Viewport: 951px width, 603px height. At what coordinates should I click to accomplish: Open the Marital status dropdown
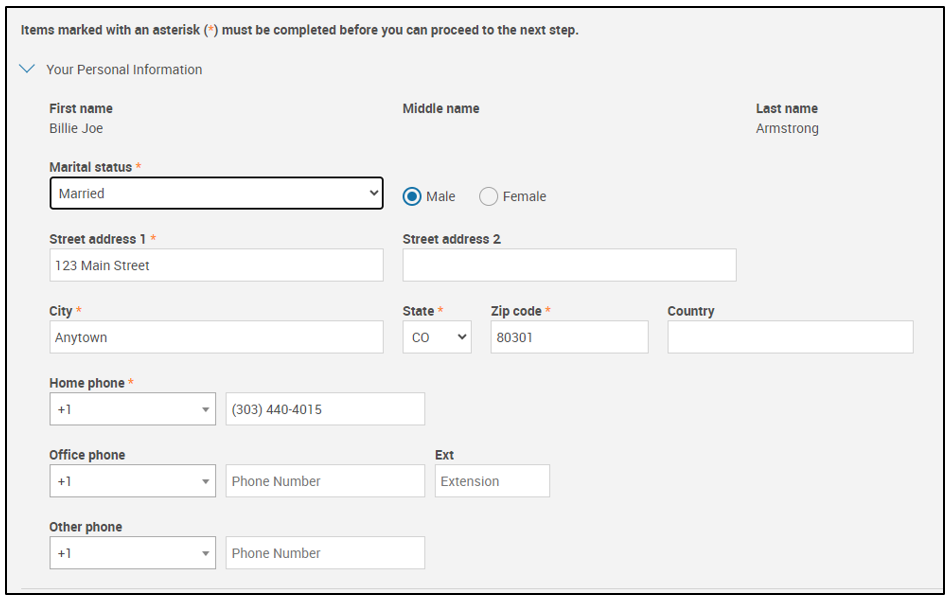coord(216,194)
